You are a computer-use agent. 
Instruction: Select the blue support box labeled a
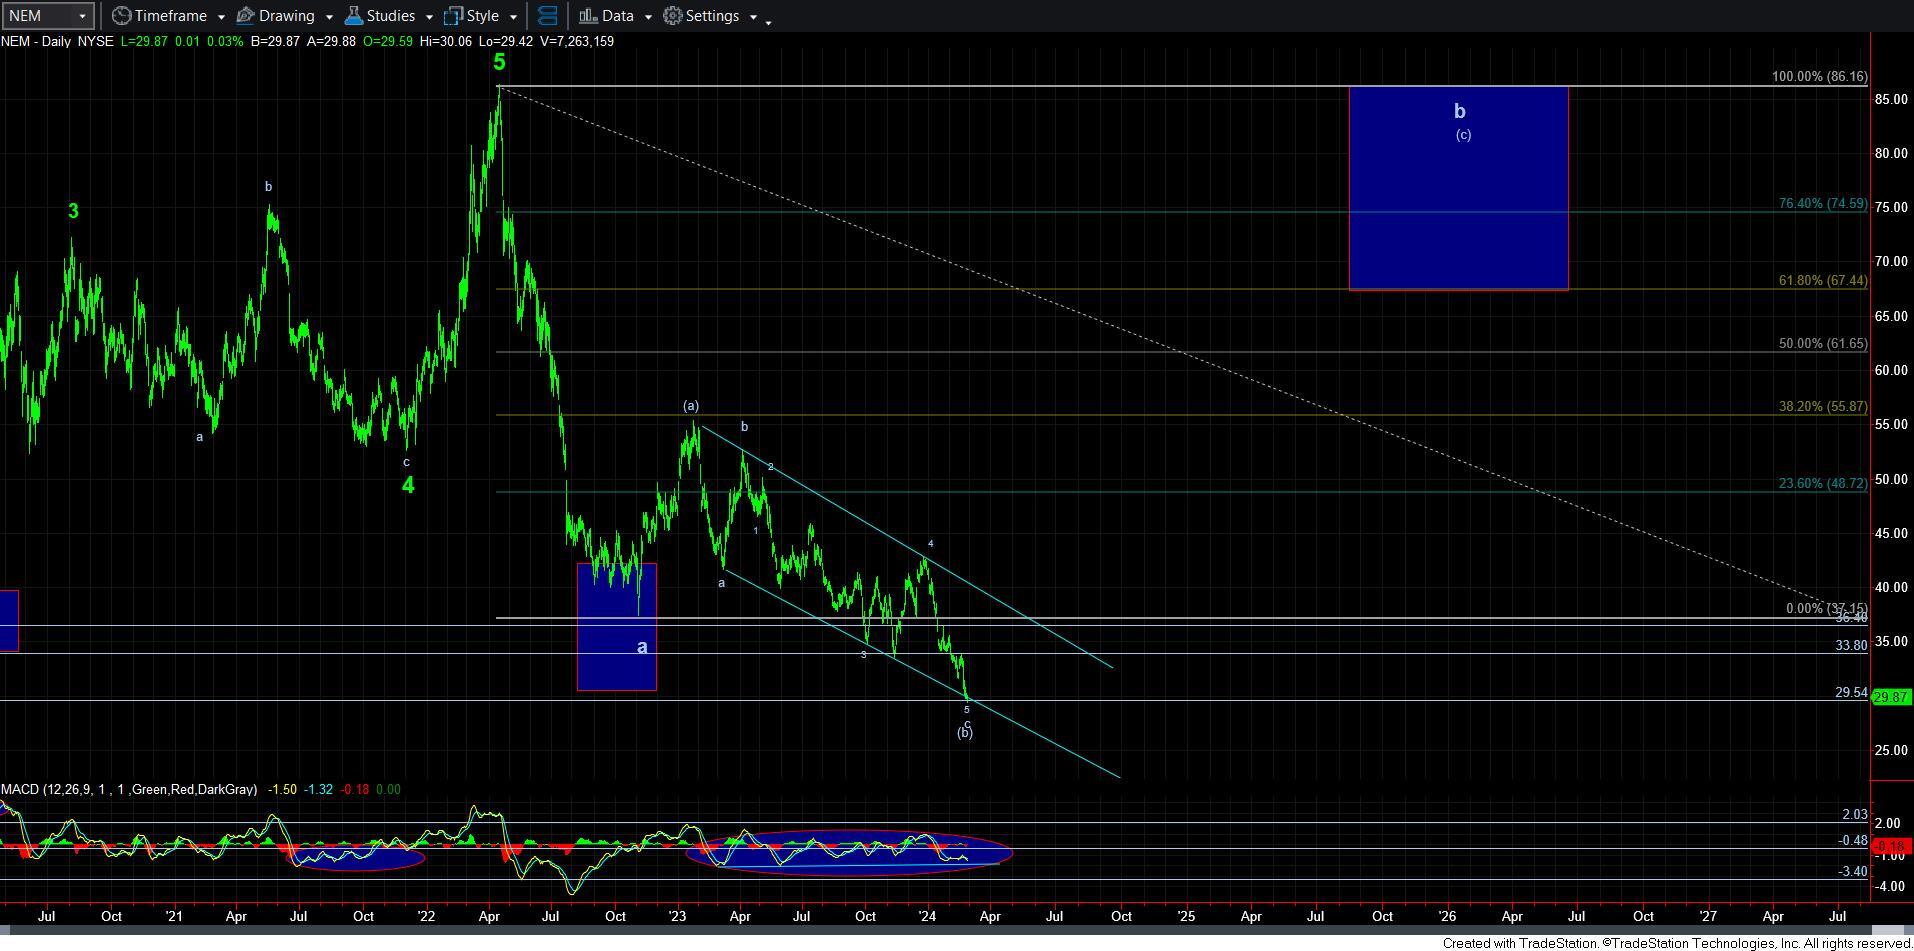coord(617,627)
